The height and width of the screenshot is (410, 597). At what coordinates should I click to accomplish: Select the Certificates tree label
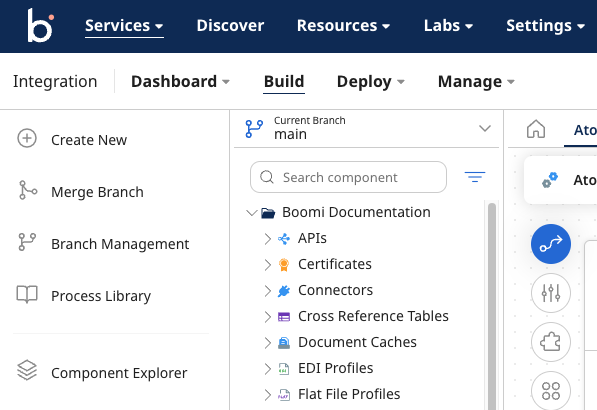pyautogui.click(x=335, y=264)
